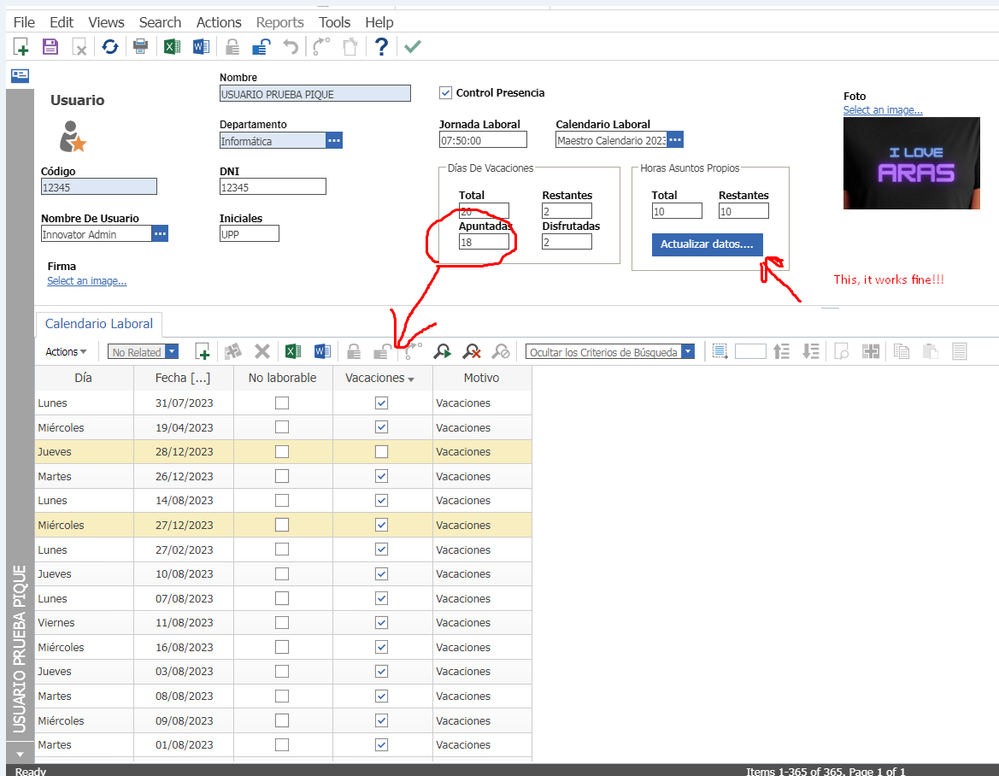
Task: Open Help with the question mark icon
Action: click(x=381, y=47)
